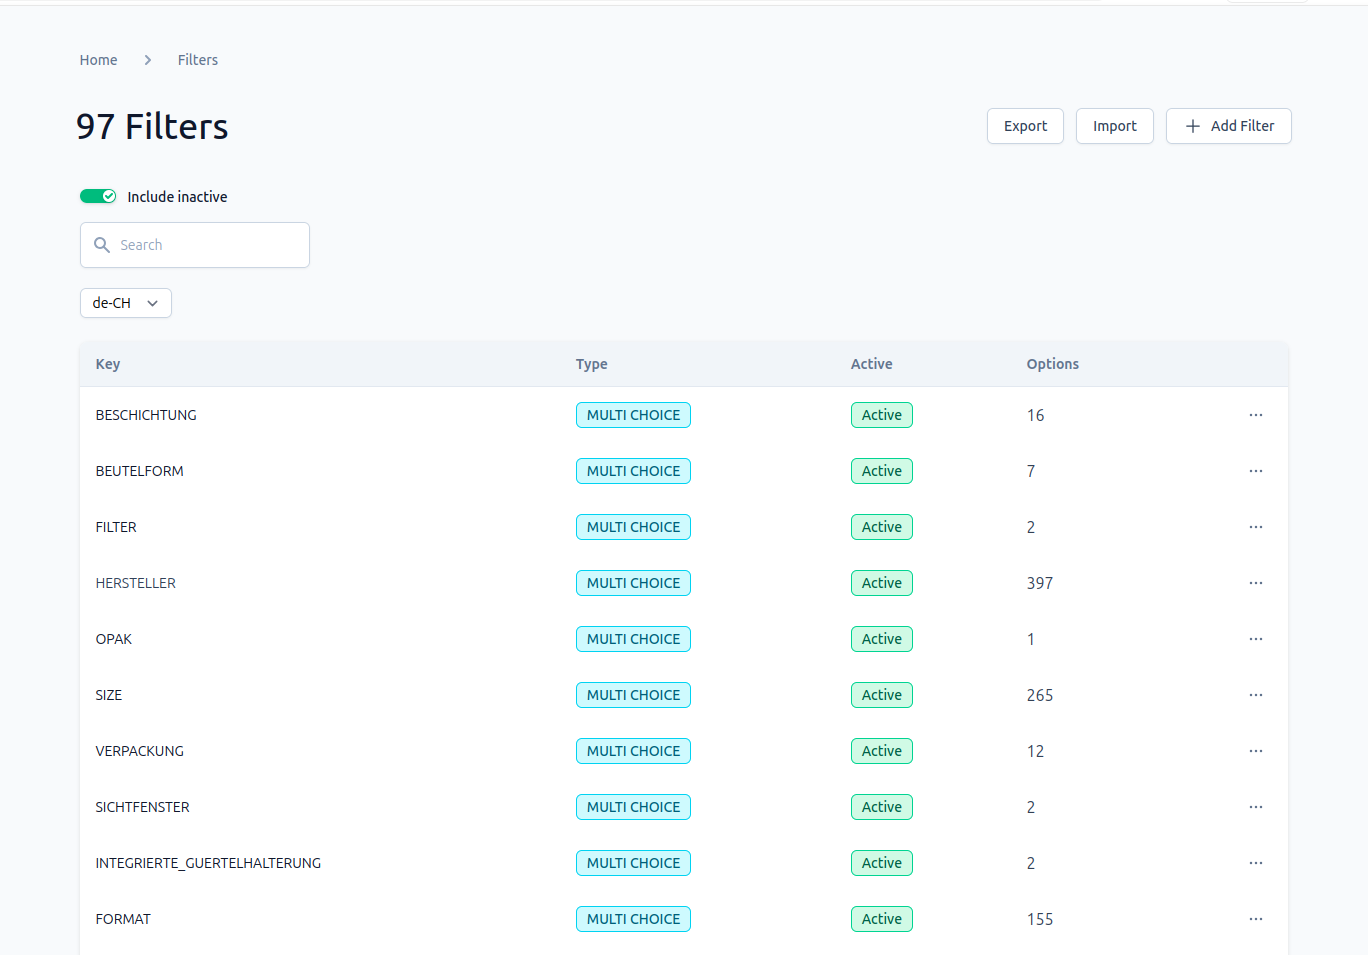
Task: Click the MULTI CHOICE badge for FILTER row
Action: pos(633,527)
